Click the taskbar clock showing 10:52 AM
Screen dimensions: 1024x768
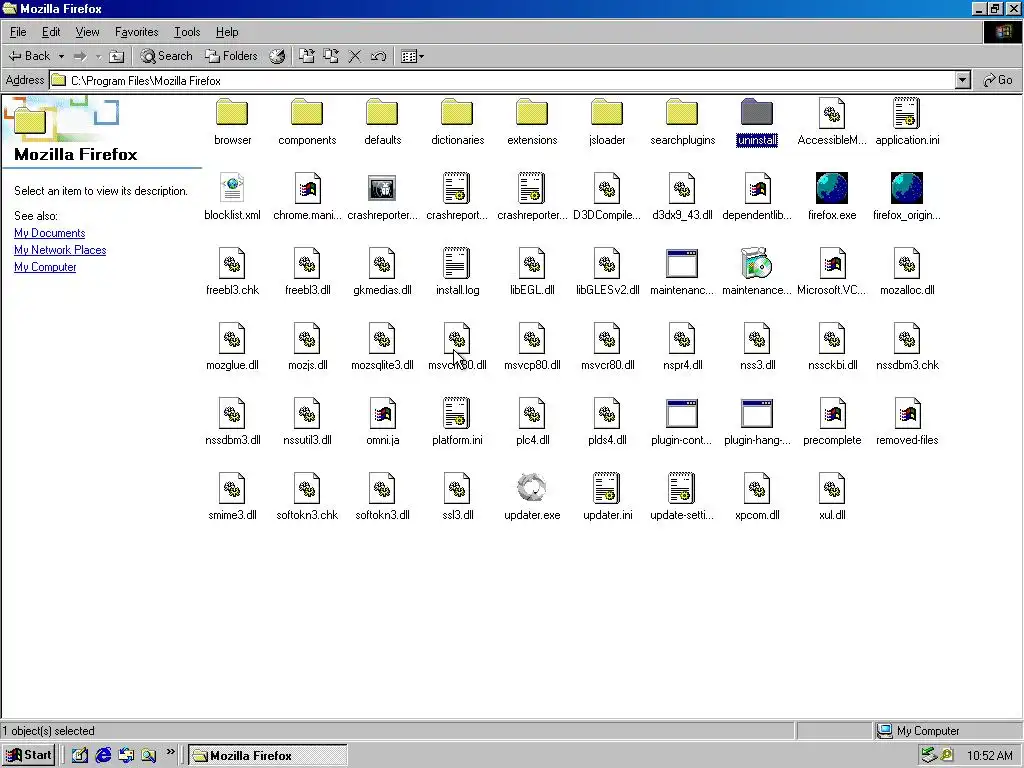click(989, 756)
